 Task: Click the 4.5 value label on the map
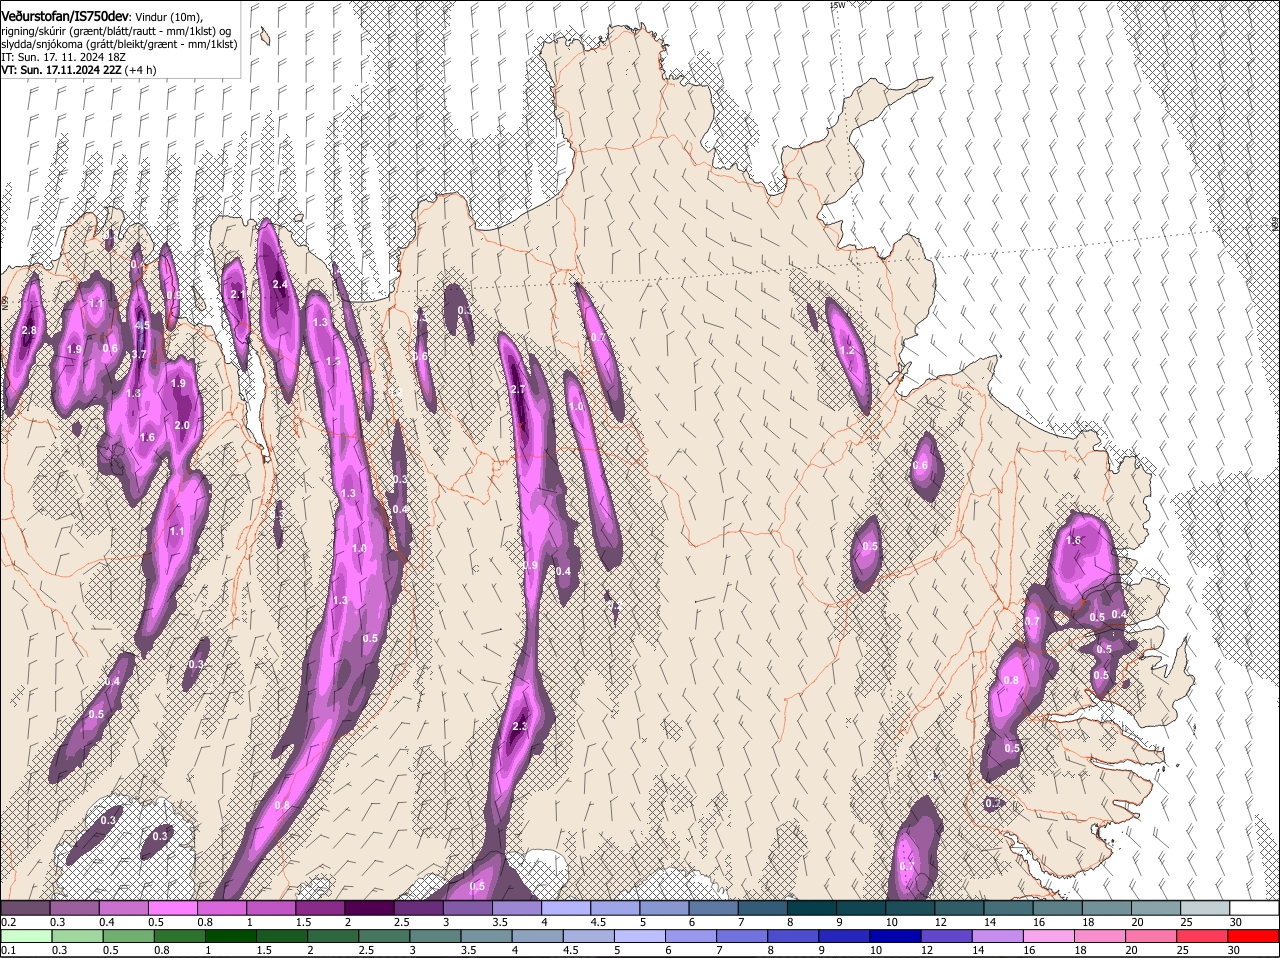point(142,325)
